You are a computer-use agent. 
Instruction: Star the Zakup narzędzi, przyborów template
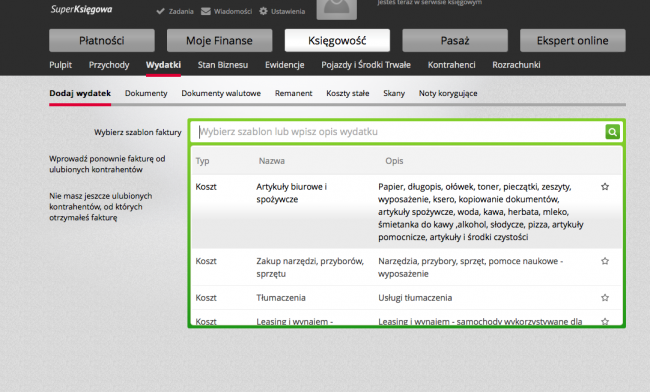coord(605,261)
